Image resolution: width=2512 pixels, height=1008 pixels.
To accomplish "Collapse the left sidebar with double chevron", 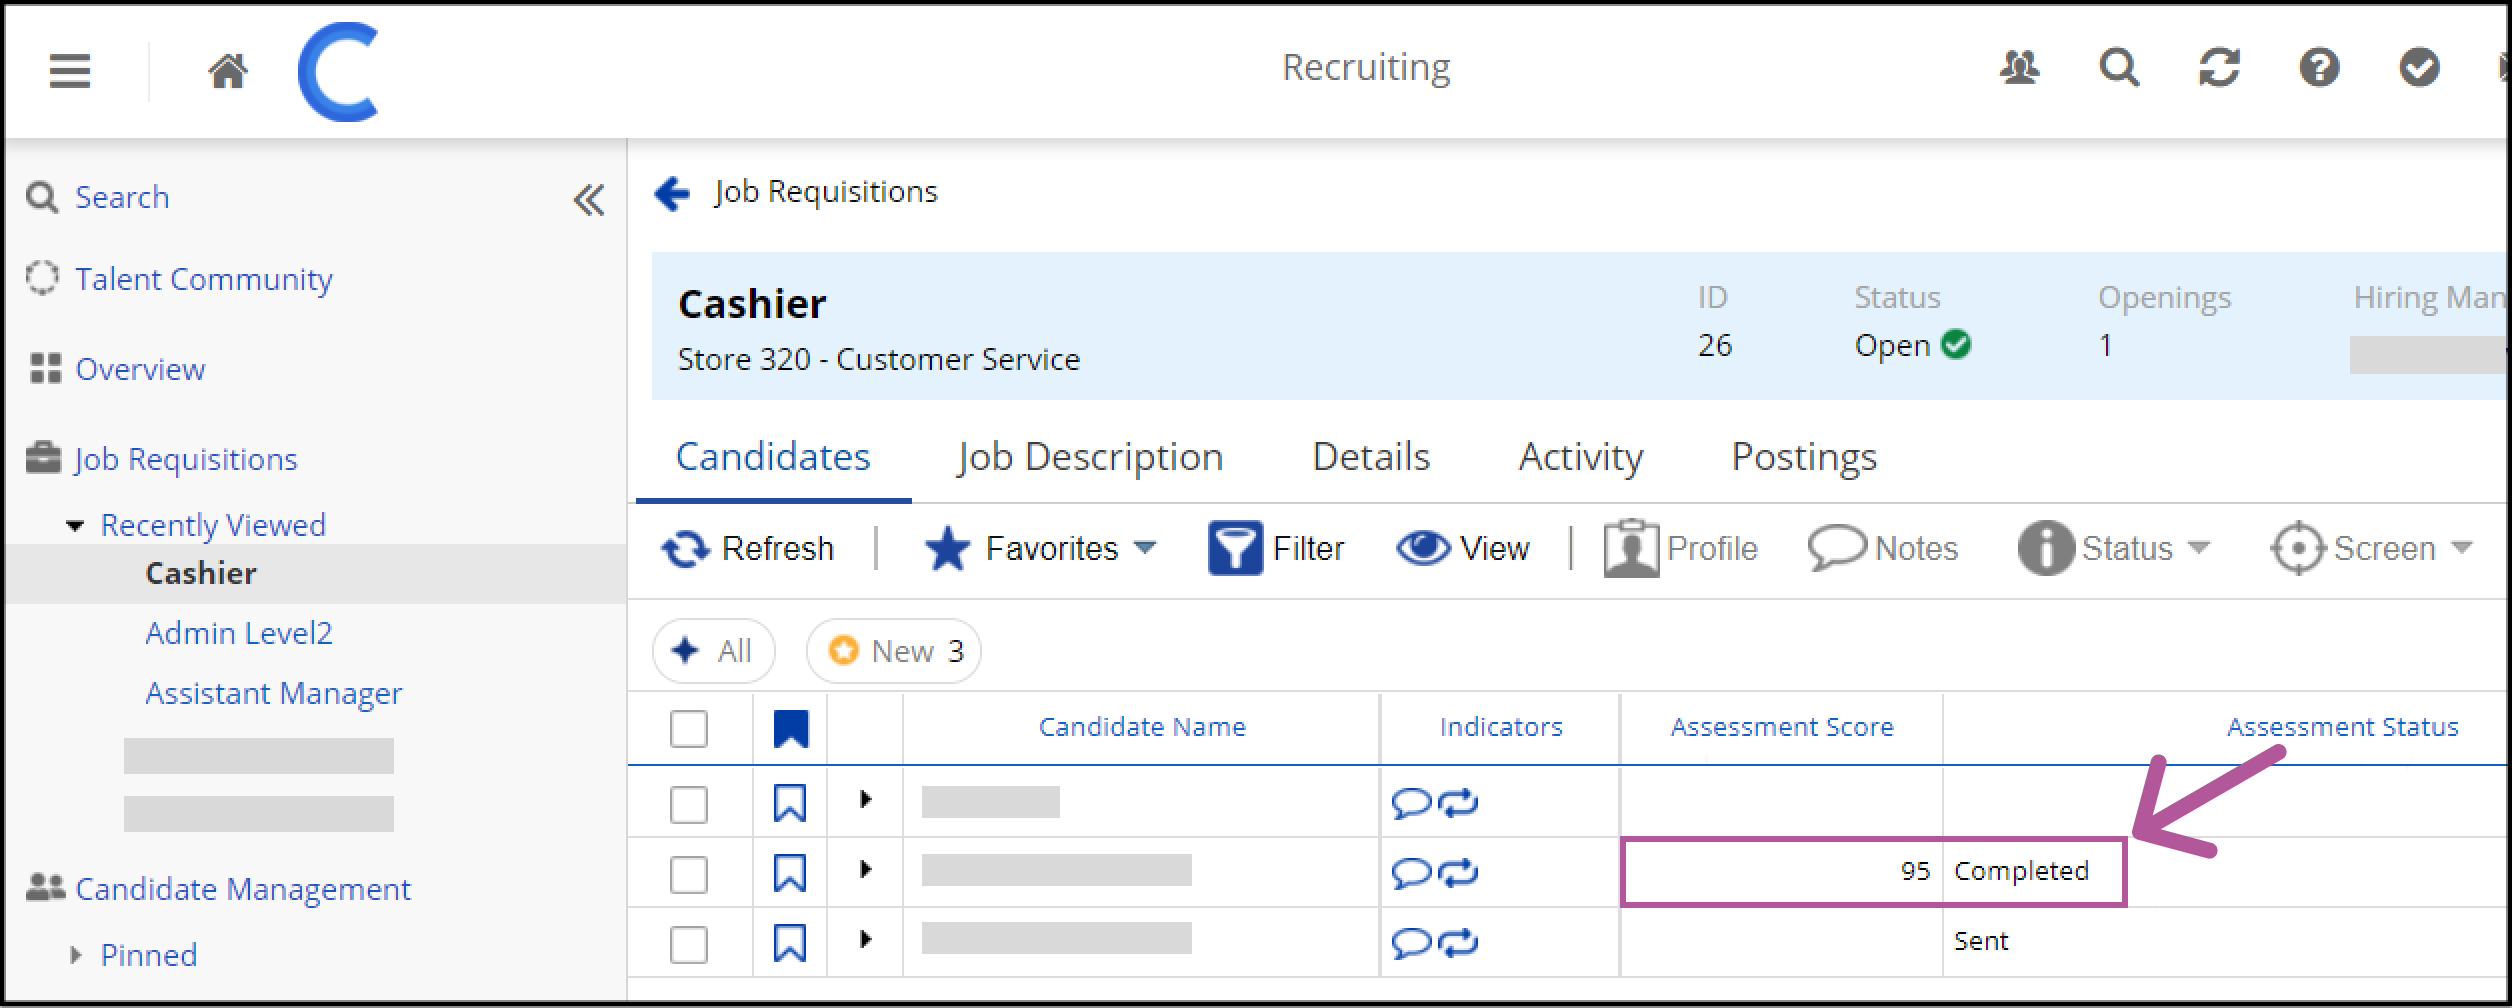I will tap(589, 200).
